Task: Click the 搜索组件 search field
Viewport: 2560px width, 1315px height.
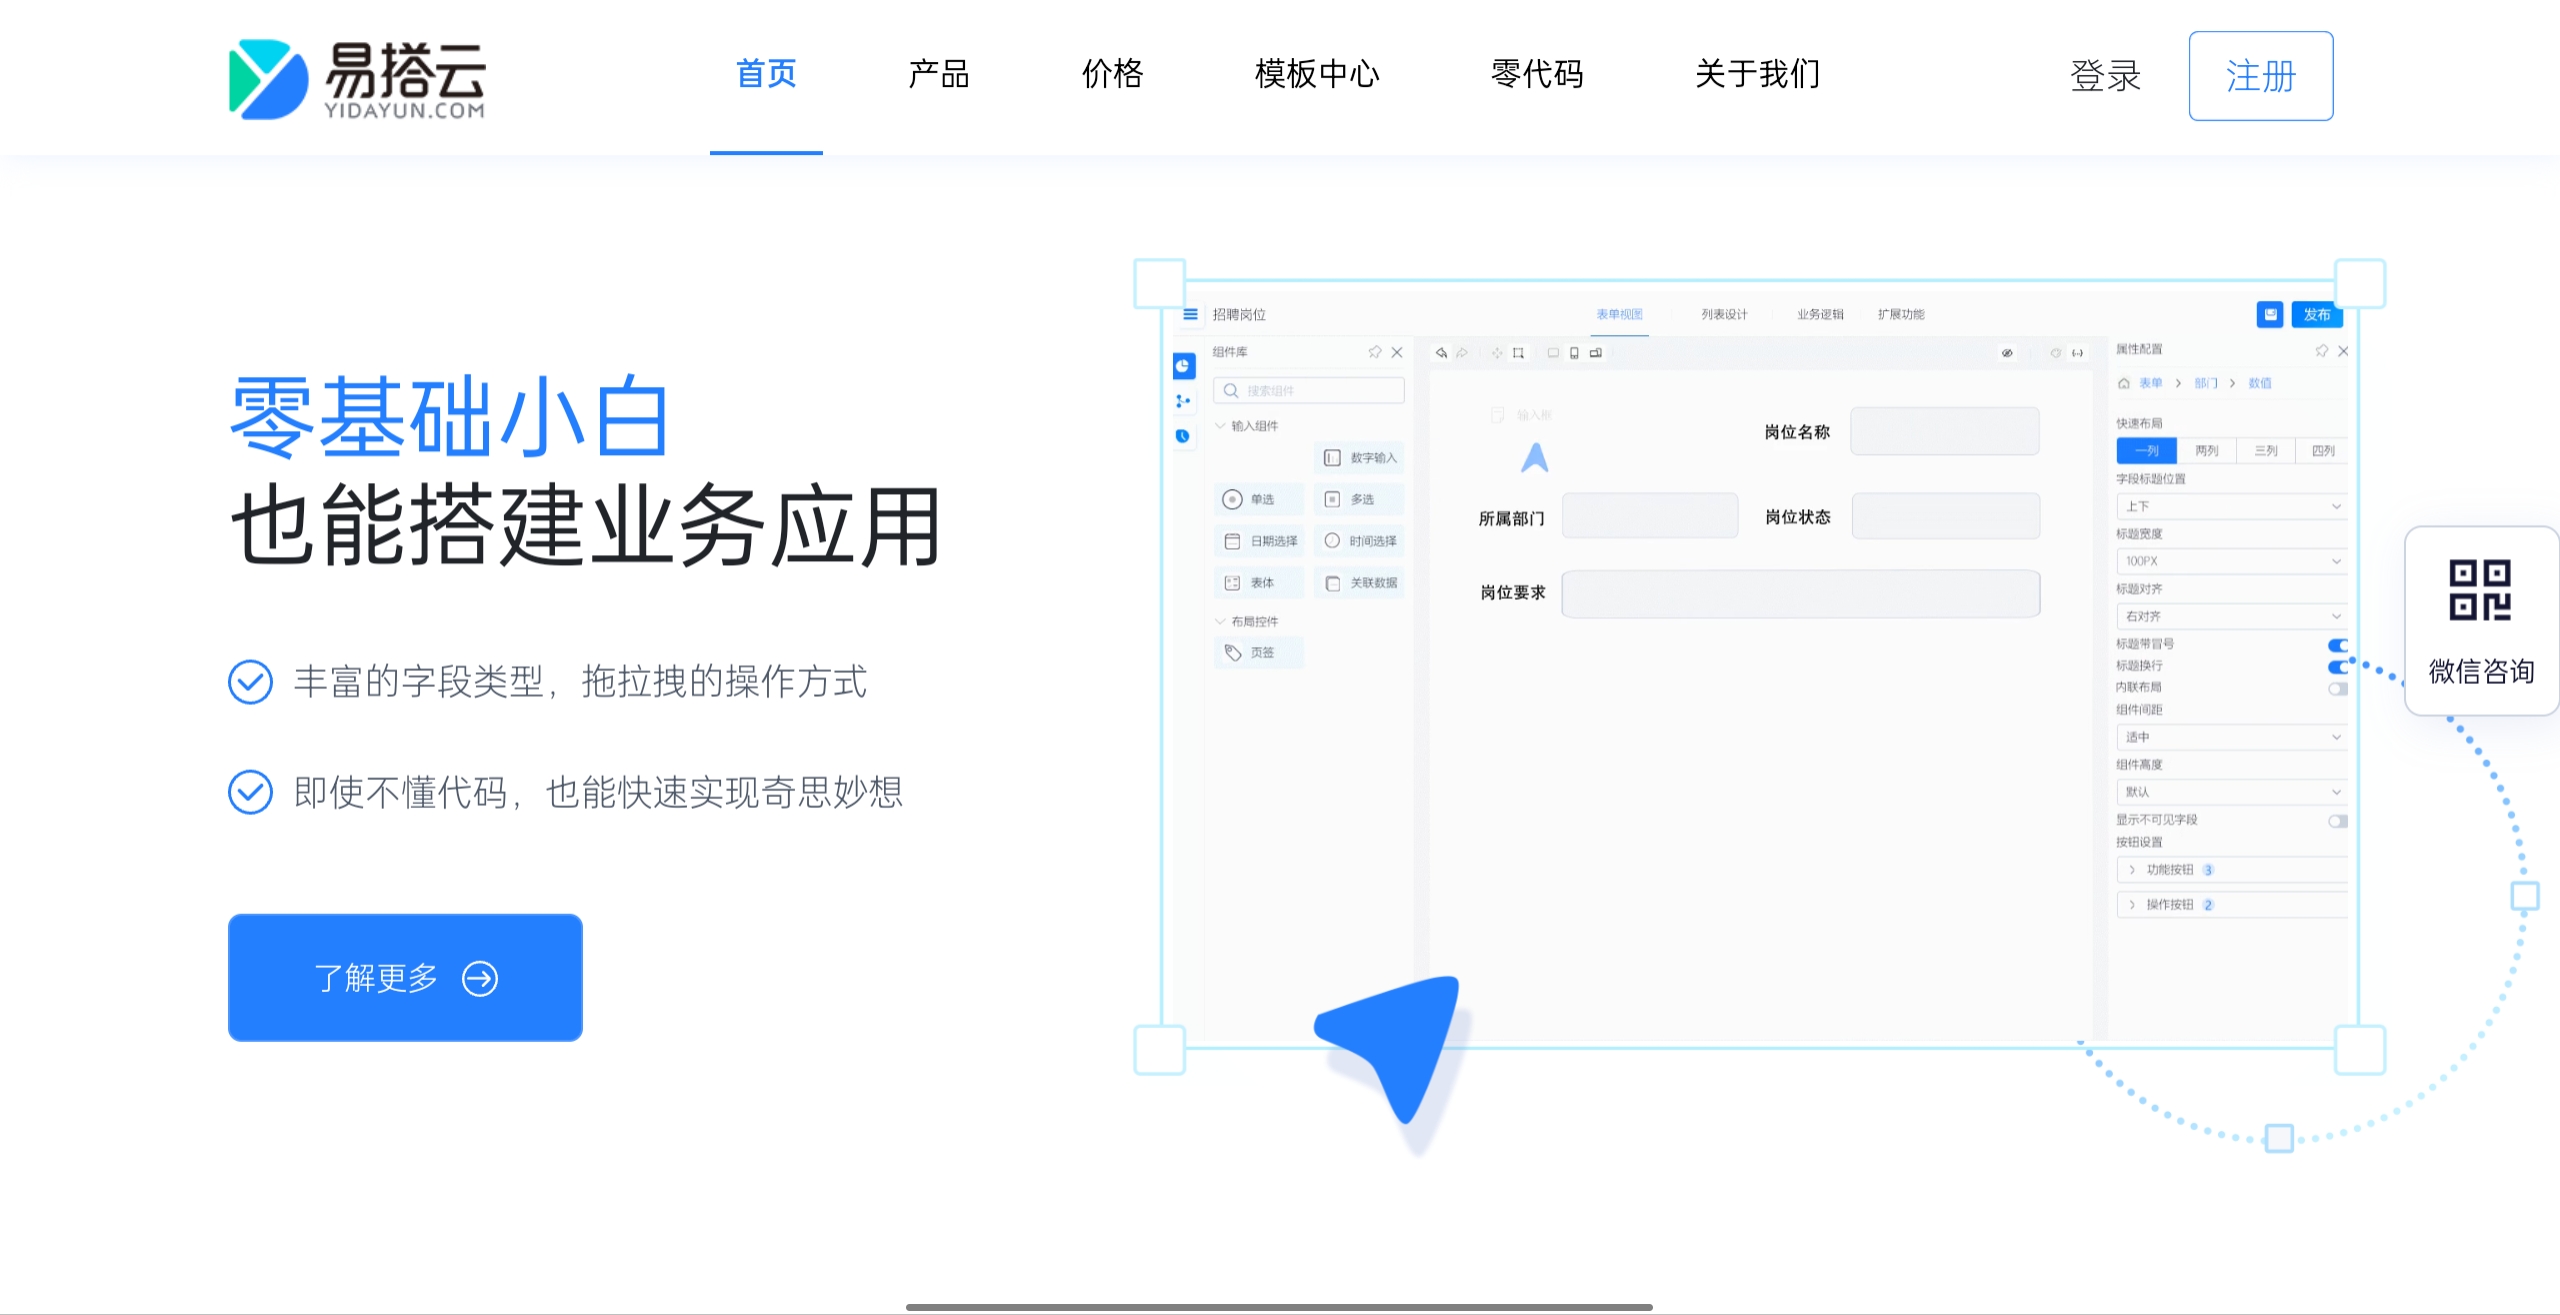Action: (x=1308, y=390)
